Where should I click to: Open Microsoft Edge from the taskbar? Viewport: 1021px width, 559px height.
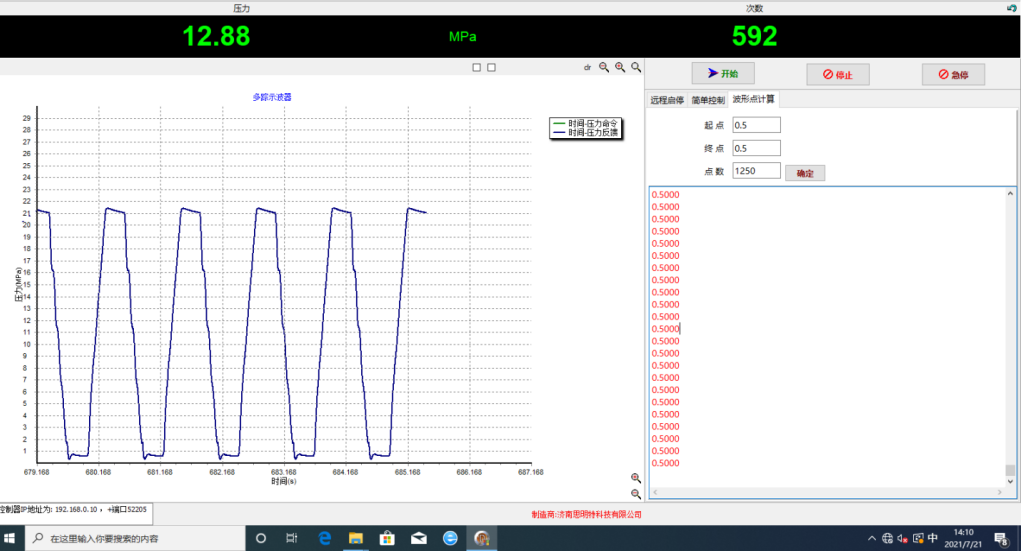click(324, 538)
